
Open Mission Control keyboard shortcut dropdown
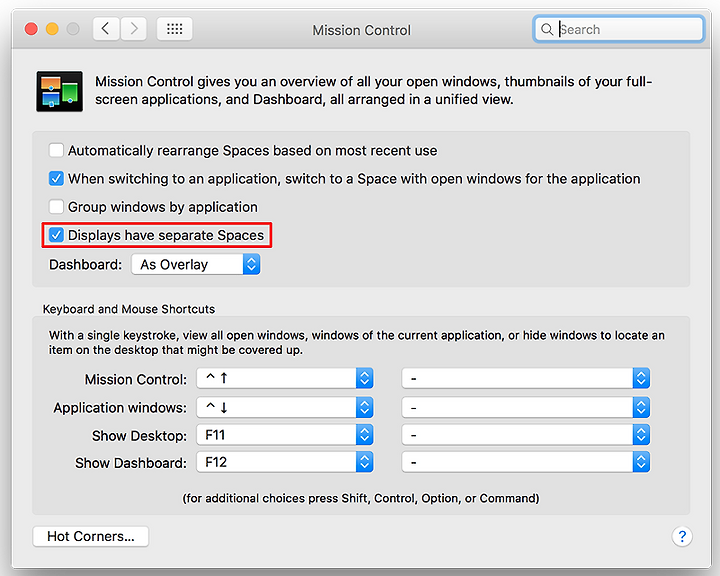[285, 378]
